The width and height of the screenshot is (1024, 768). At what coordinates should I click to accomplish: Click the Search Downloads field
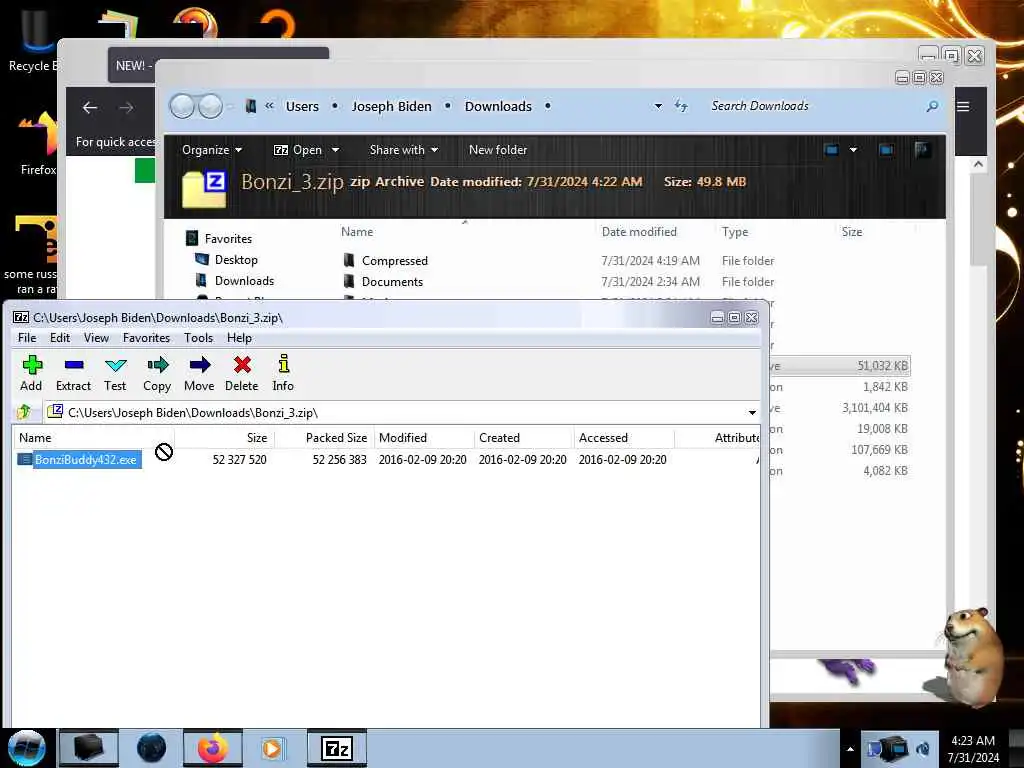813,106
